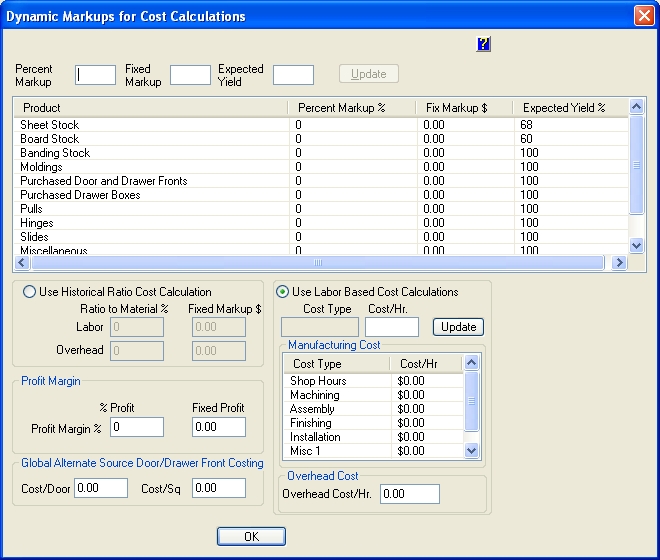660x560 pixels.
Task: Select Use Historical Ratio Cost Calculation
Action: [x=29, y=292]
